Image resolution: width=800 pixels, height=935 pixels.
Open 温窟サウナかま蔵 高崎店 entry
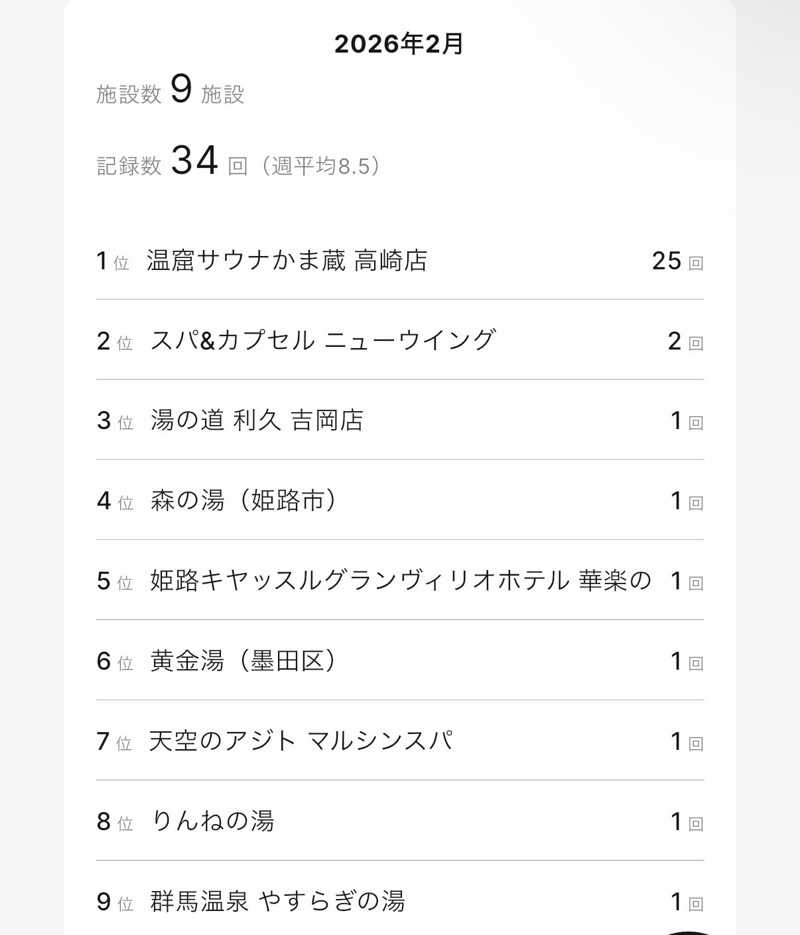pyautogui.click(x=399, y=261)
